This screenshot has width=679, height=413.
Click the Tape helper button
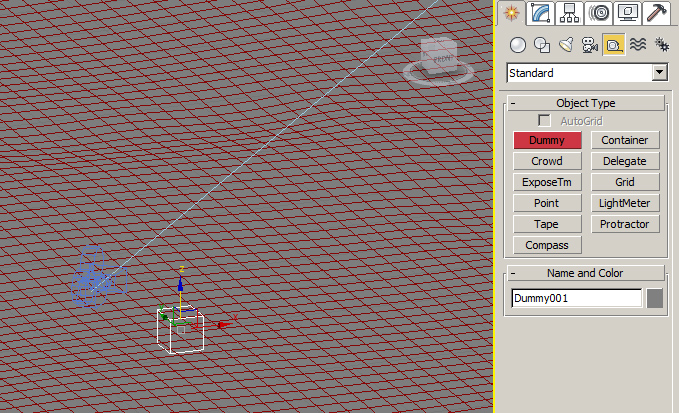tap(547, 224)
